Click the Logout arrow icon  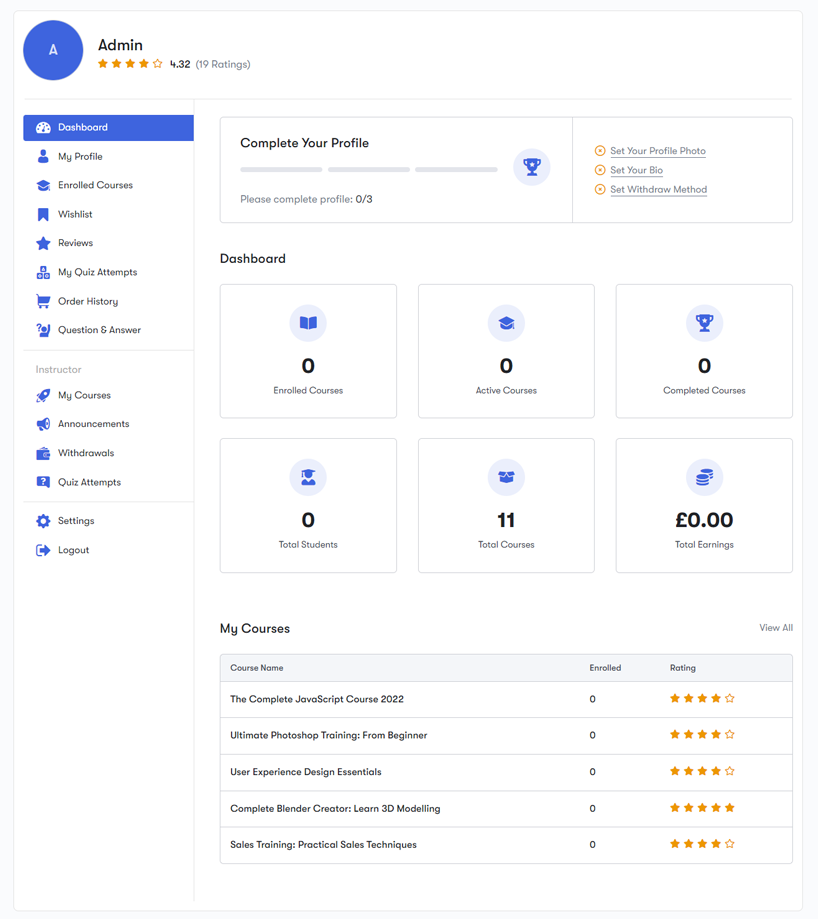(43, 550)
